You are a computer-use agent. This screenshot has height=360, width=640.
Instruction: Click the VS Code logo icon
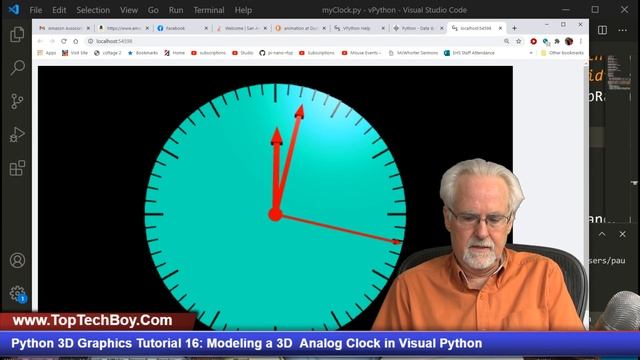(14, 9)
